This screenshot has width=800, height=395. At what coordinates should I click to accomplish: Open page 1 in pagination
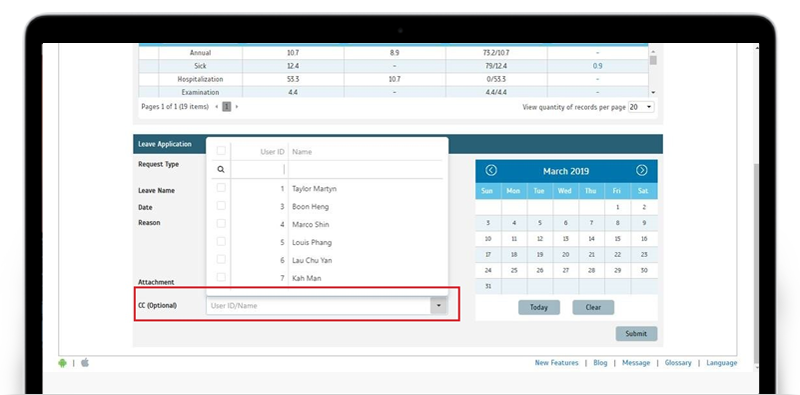[227, 107]
